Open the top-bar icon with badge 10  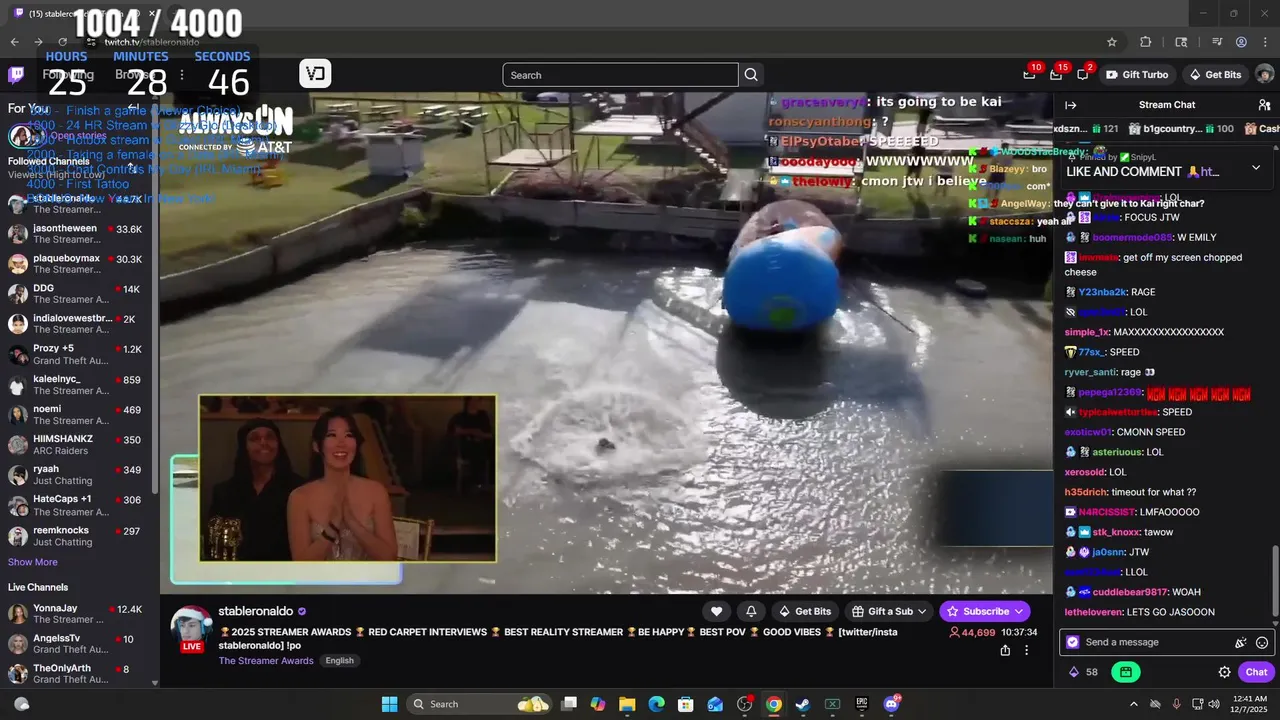pos(1029,74)
